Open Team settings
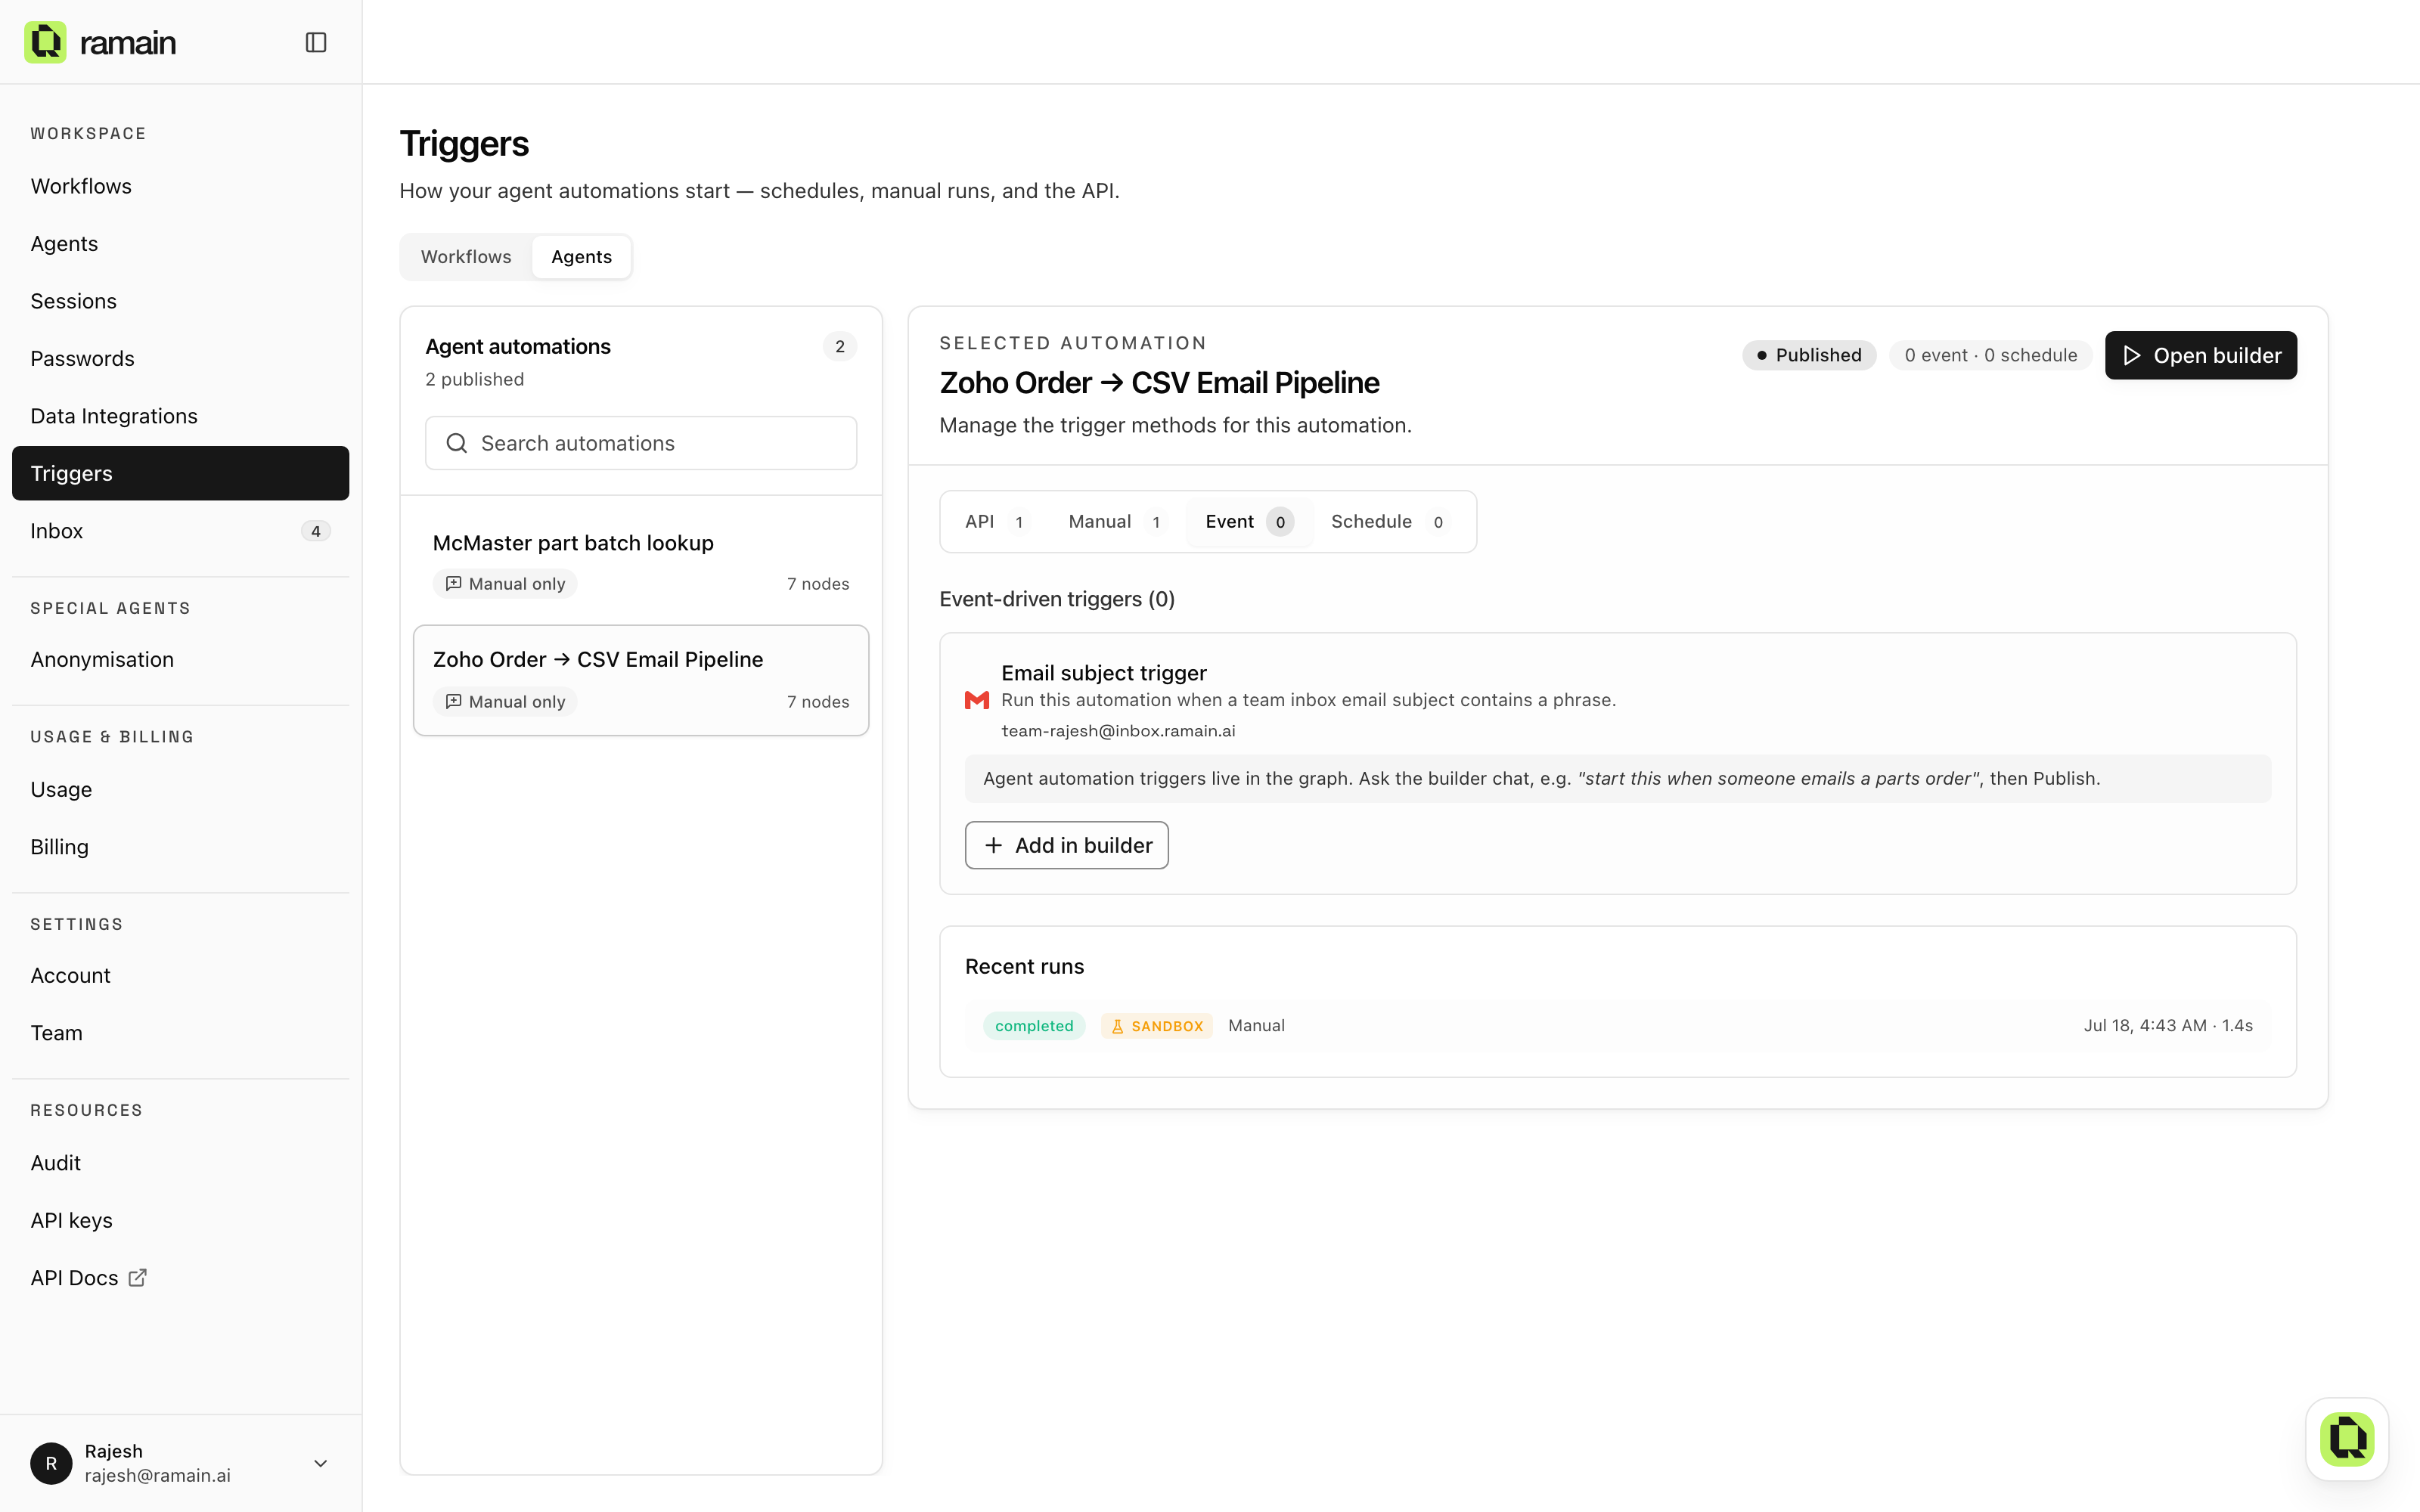This screenshot has width=2420, height=1512. point(180,1033)
